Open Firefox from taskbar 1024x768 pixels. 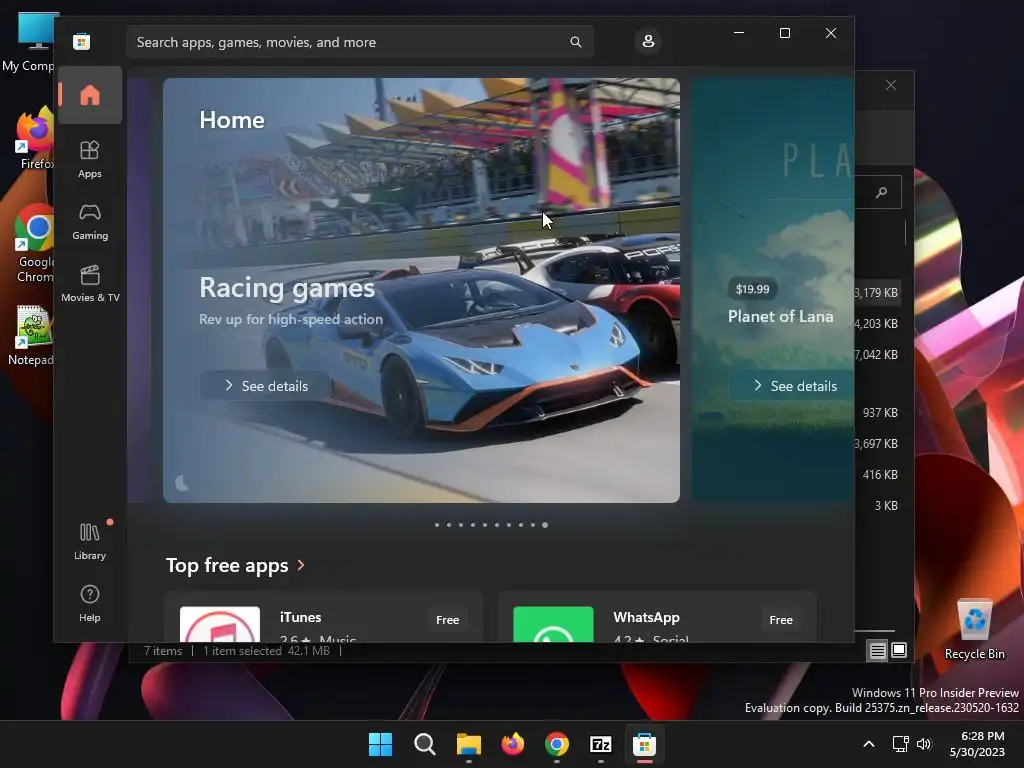coord(513,744)
